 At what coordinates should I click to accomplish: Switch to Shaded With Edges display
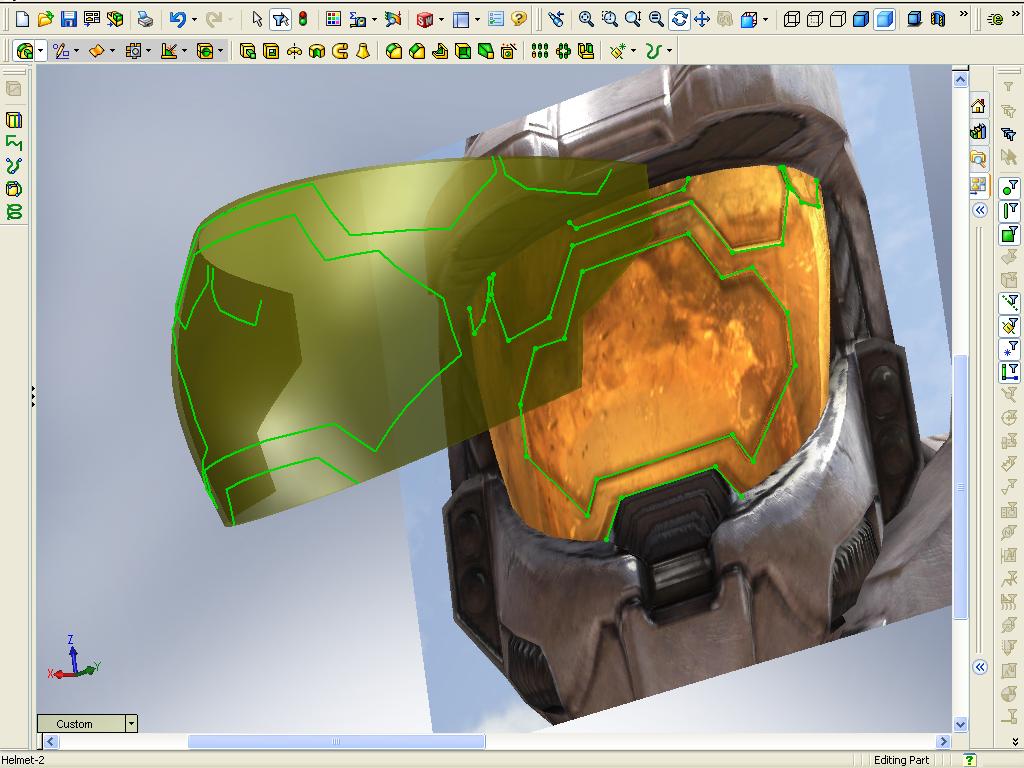coord(861,19)
